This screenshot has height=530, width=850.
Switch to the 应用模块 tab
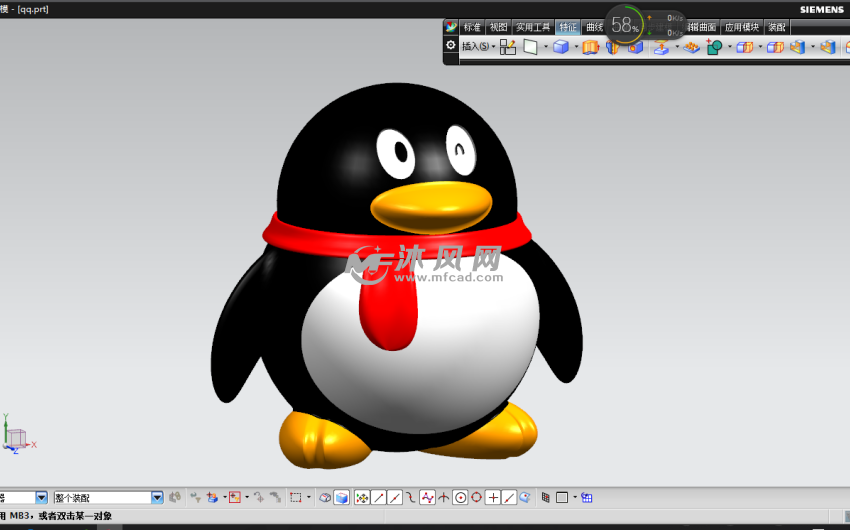point(741,27)
